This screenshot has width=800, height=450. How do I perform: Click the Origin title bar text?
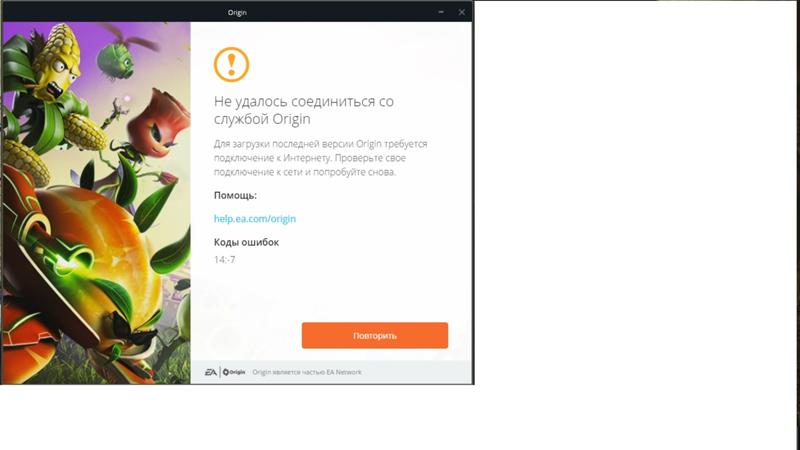click(x=237, y=12)
